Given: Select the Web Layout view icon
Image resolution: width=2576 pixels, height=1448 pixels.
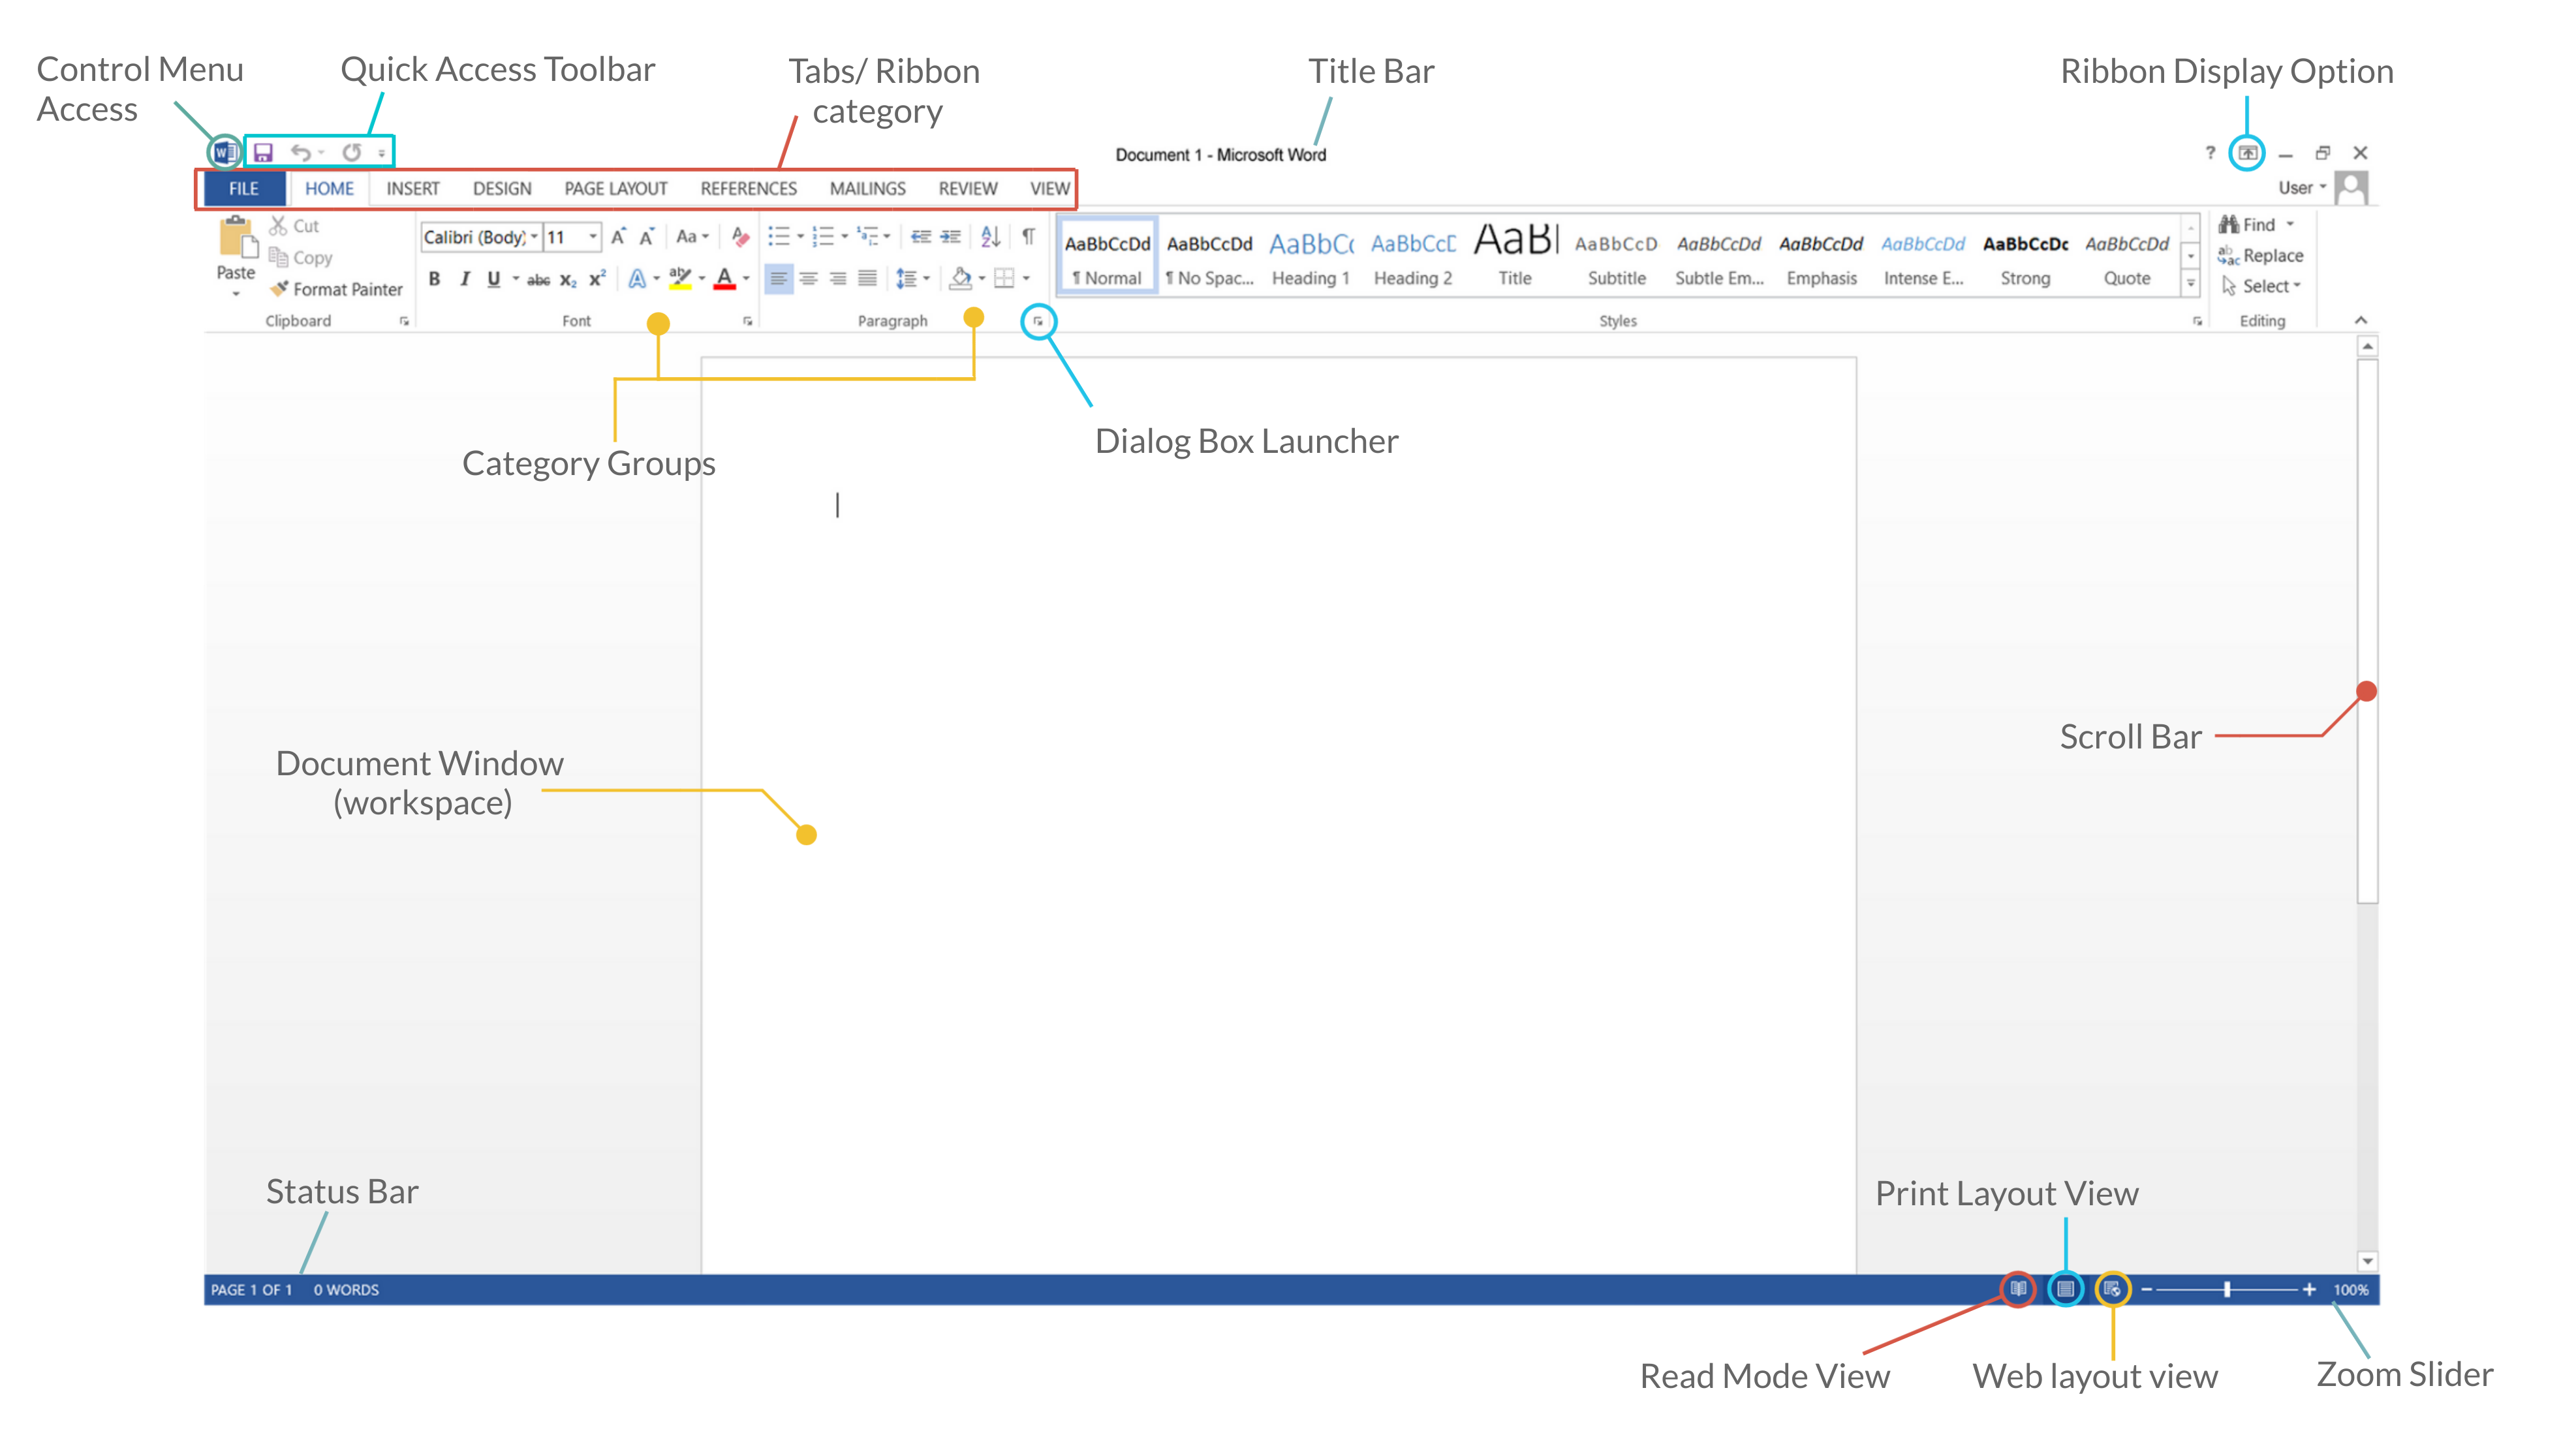Looking at the screenshot, I should [x=2112, y=1289].
